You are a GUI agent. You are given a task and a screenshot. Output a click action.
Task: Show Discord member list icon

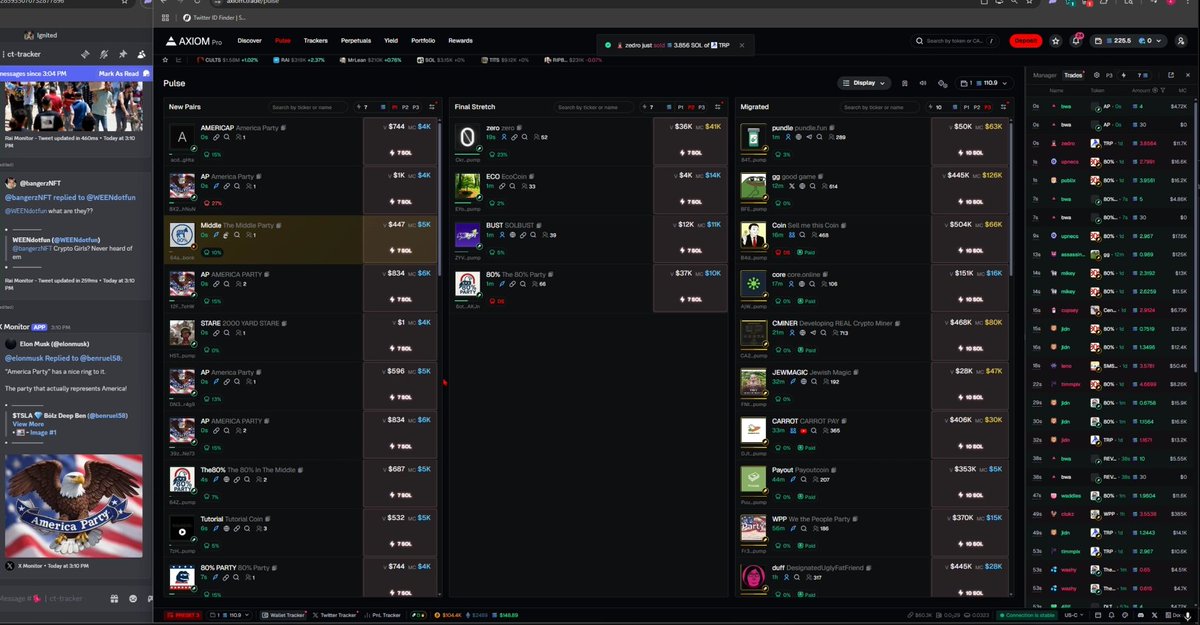pyautogui.click(x=142, y=53)
